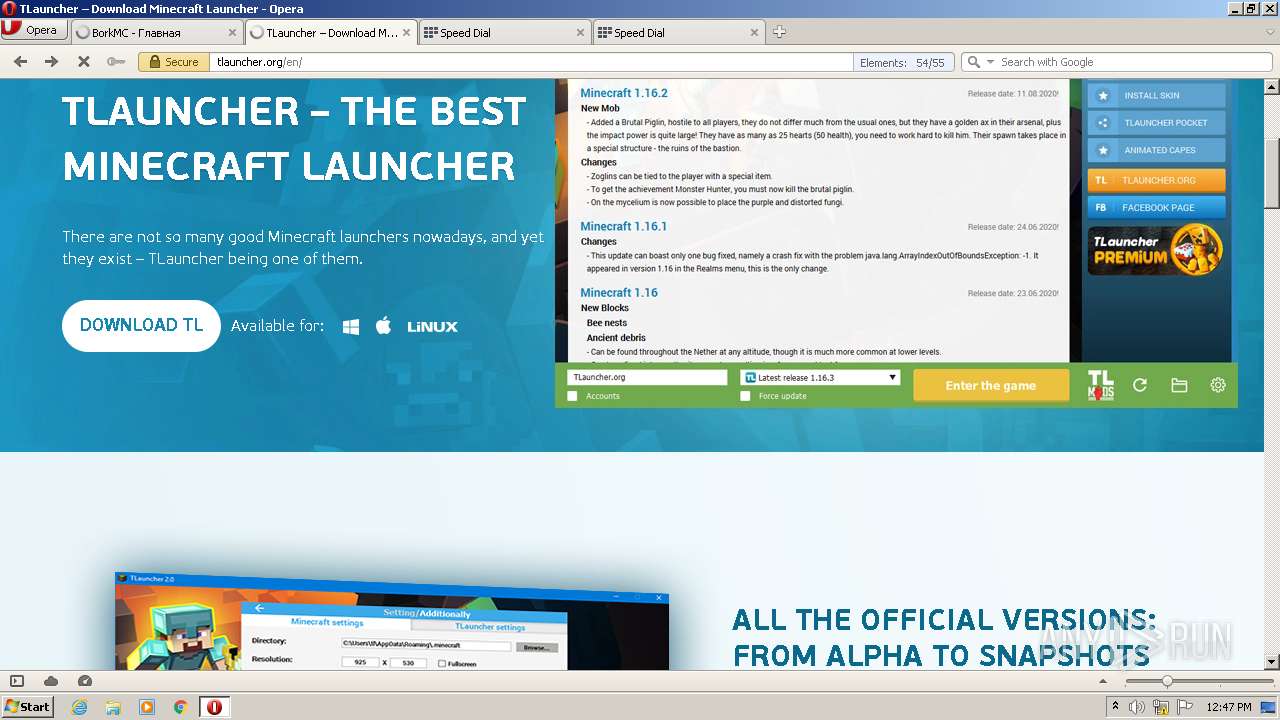Screen dimensions: 1280x720
Task: Click the DOWNLOAD TL button
Action: coord(141,326)
